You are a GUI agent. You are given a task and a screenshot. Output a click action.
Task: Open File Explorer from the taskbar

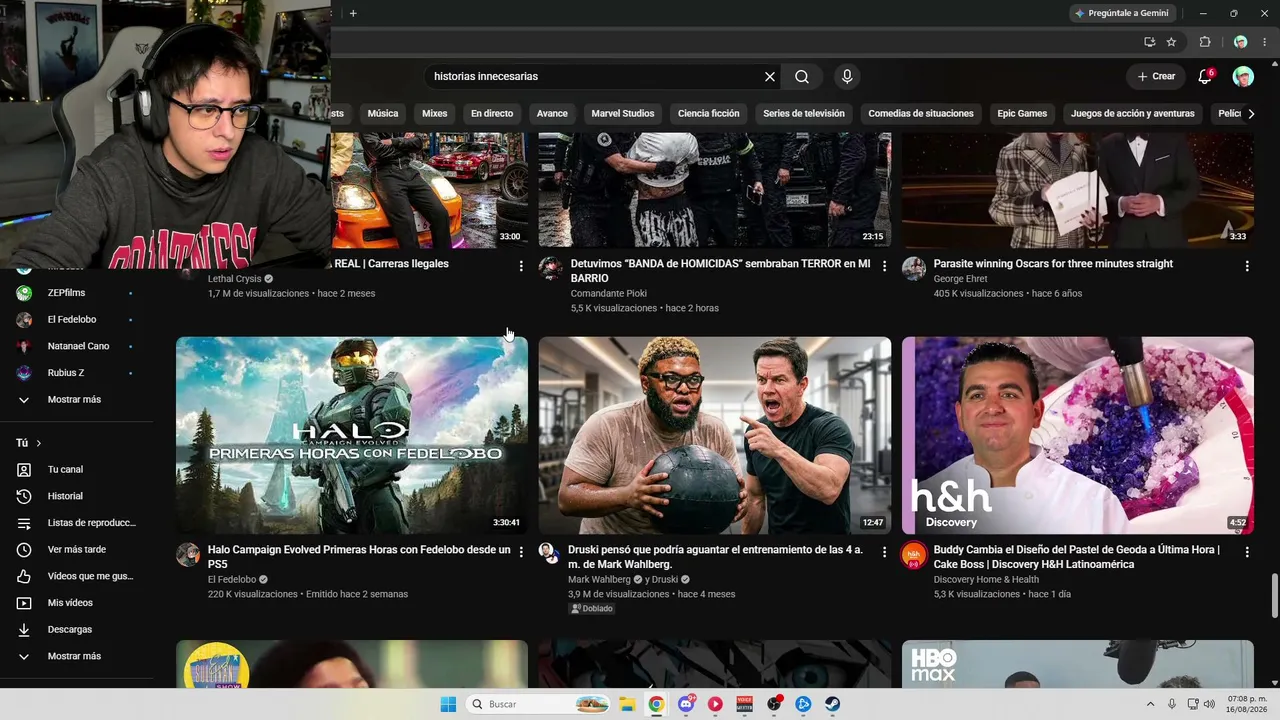(627, 704)
